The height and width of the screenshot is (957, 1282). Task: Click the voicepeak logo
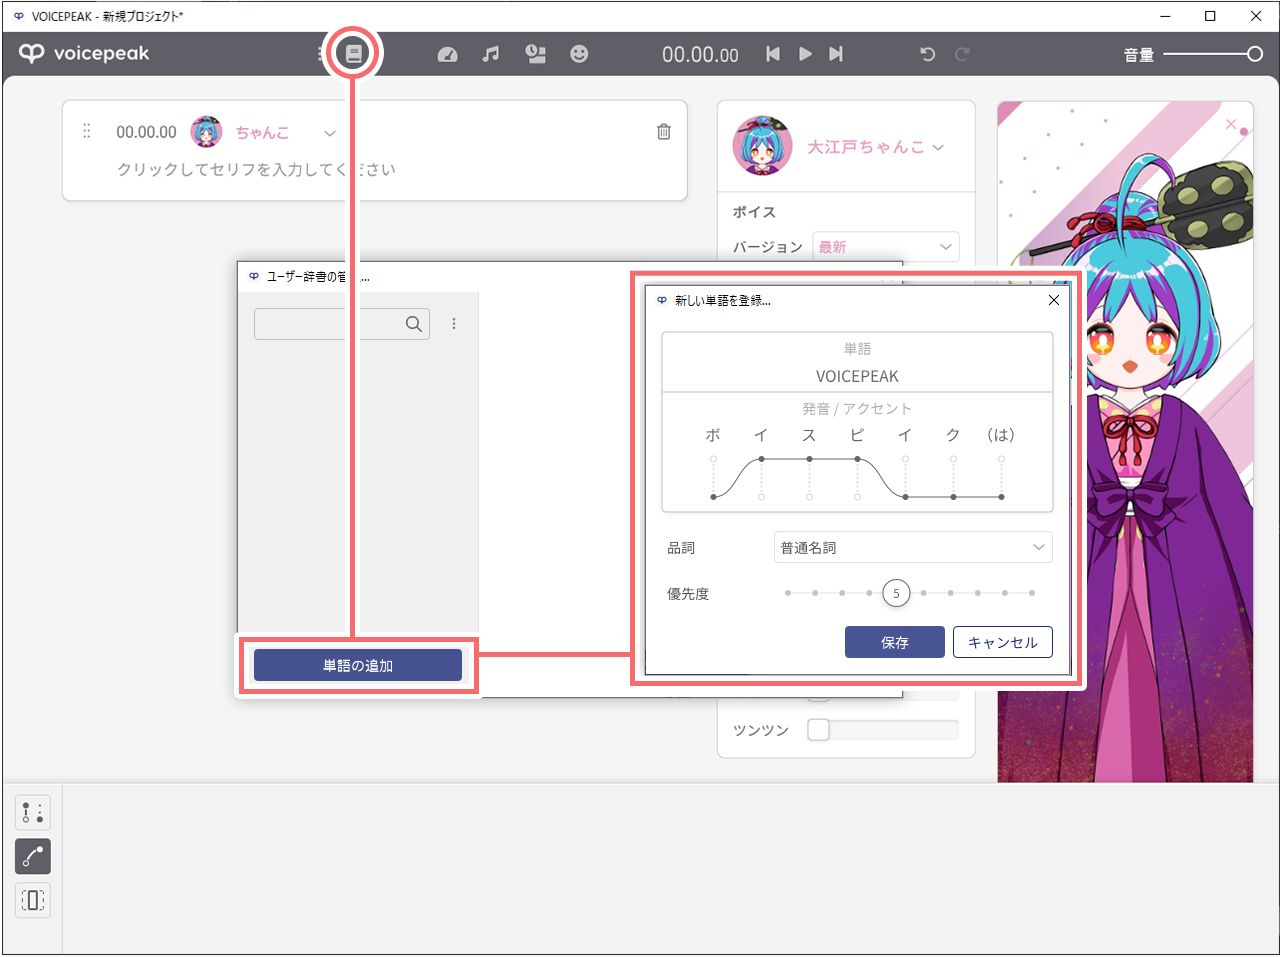[x=84, y=54]
